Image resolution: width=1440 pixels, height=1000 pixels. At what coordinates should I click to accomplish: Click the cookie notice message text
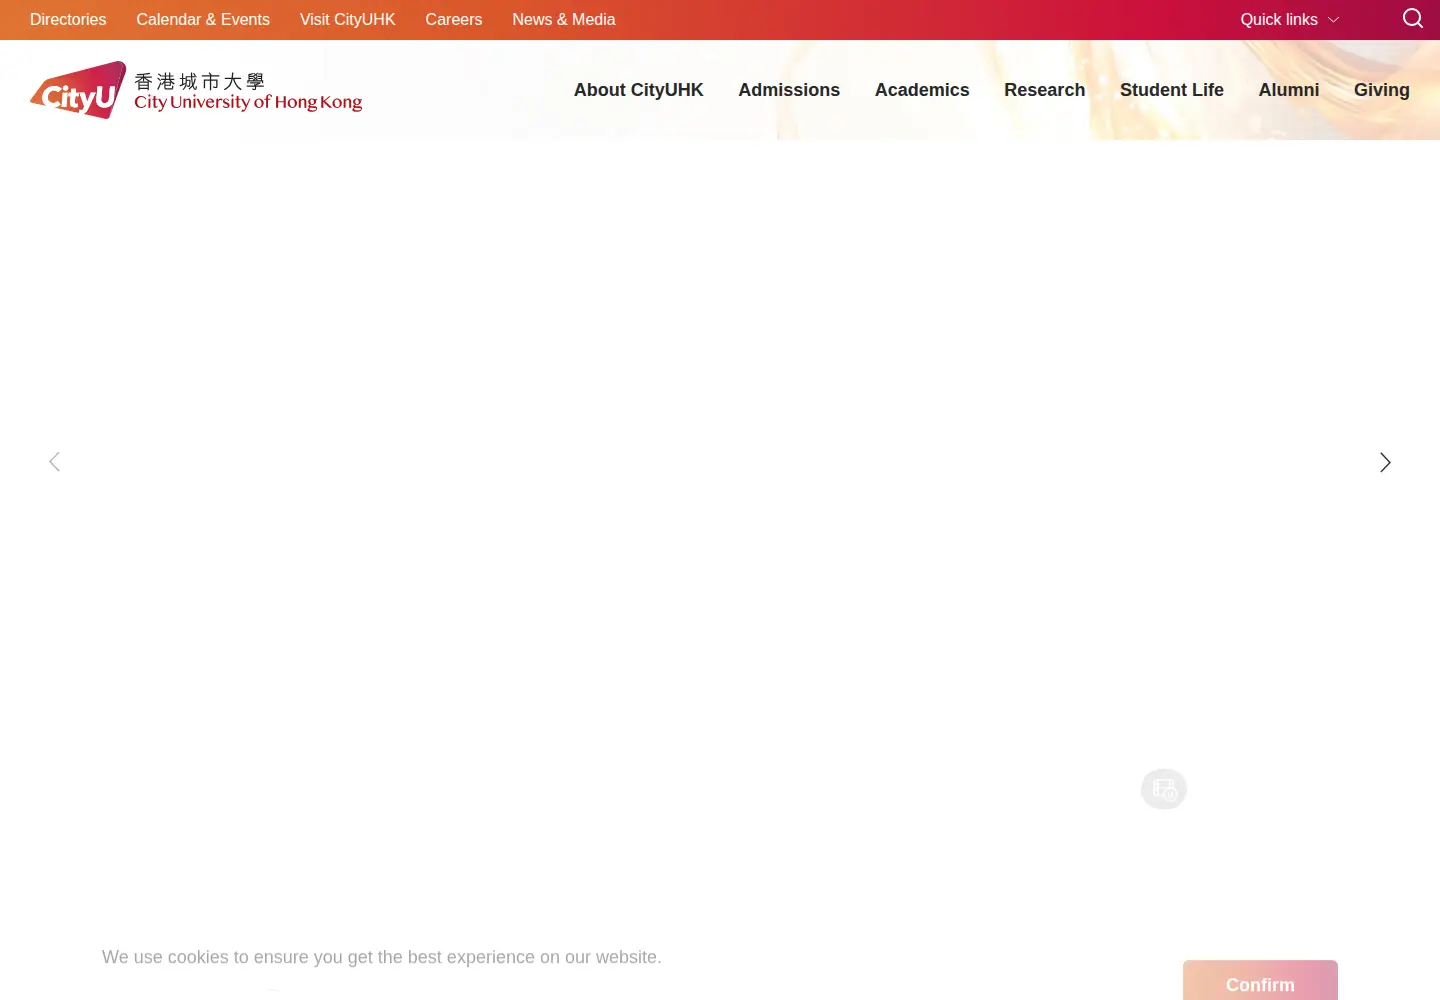[382, 957]
